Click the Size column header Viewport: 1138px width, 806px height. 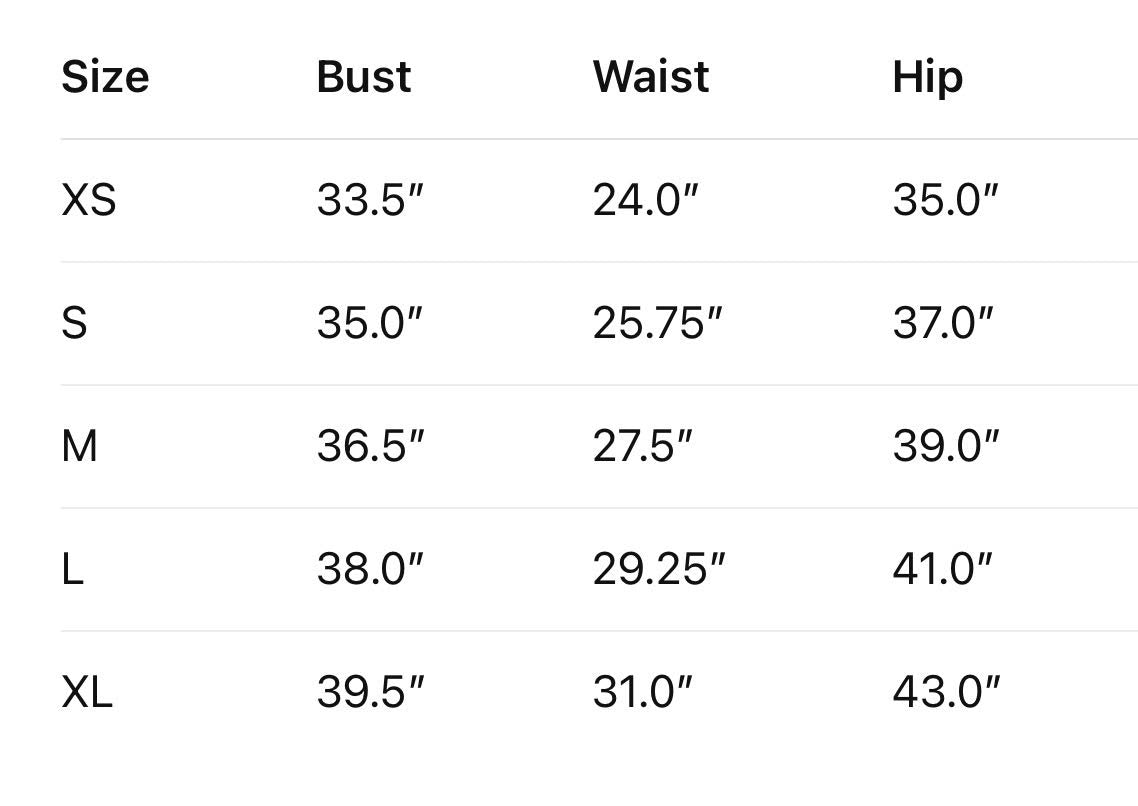pos(105,77)
